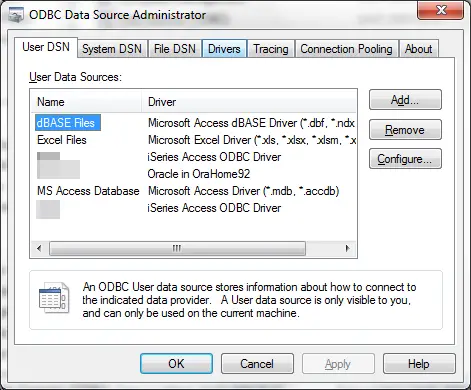Click the ODBC title bar application icon
The image size is (471, 390).
(x=16, y=15)
